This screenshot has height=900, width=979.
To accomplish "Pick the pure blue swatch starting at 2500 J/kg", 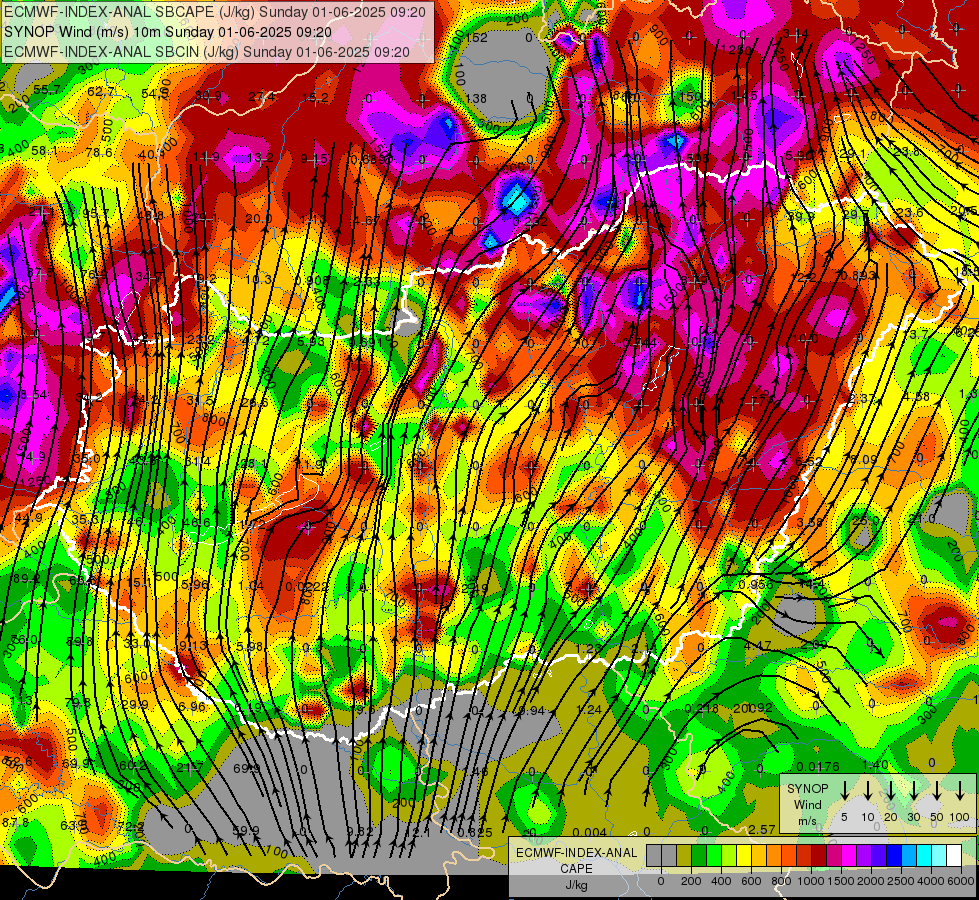I will click(x=894, y=855).
